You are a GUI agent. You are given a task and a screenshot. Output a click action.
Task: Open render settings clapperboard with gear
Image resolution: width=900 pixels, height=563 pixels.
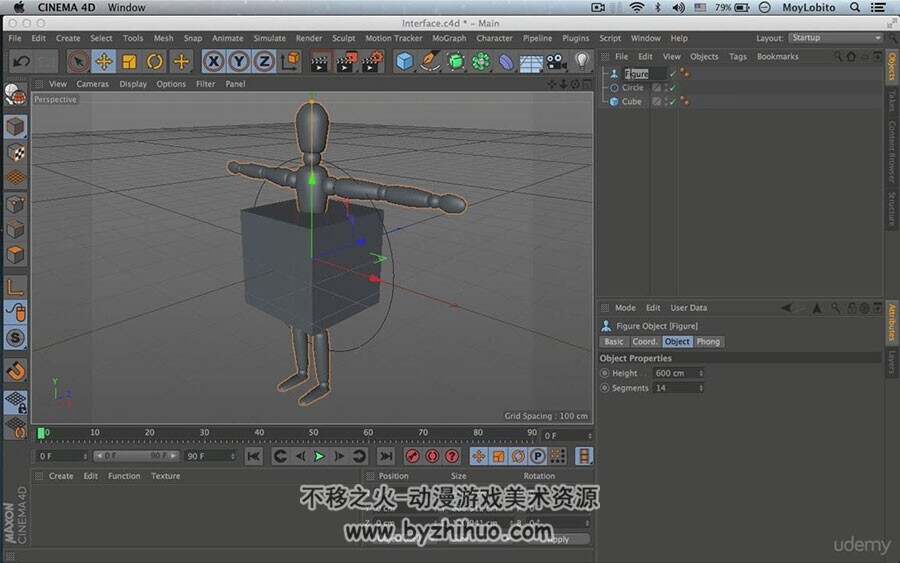tap(372, 61)
